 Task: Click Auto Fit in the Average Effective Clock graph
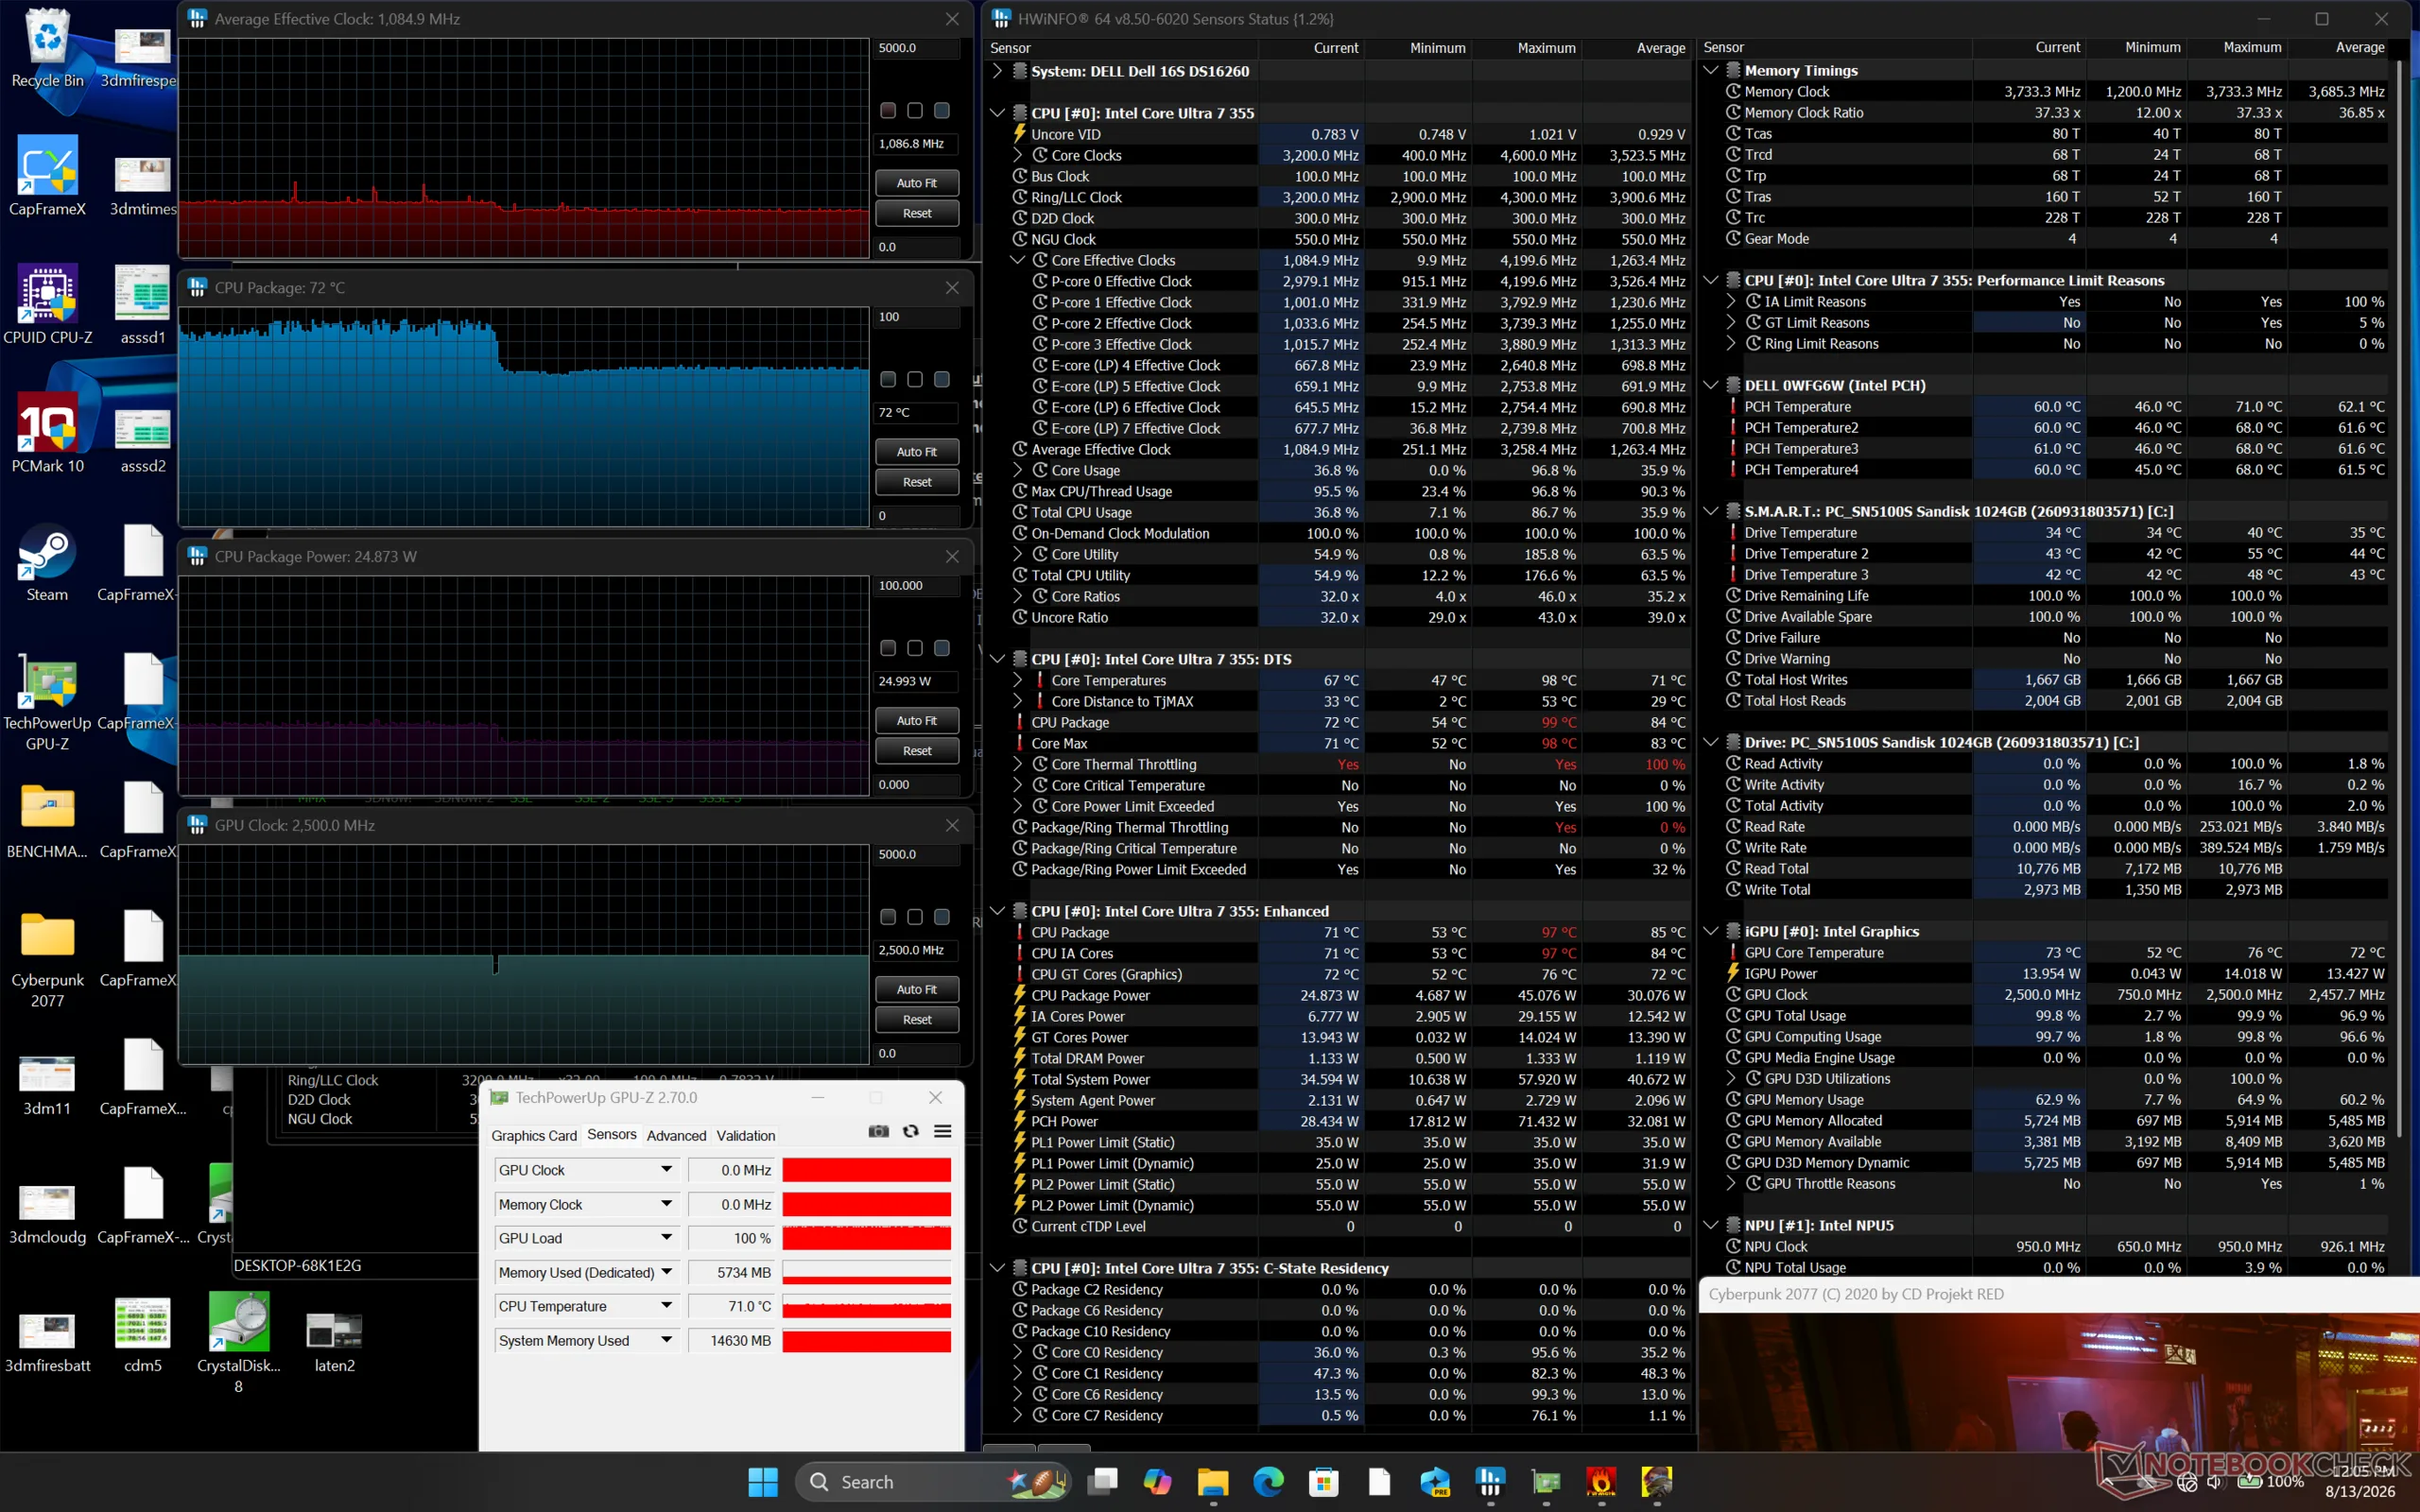917,183
